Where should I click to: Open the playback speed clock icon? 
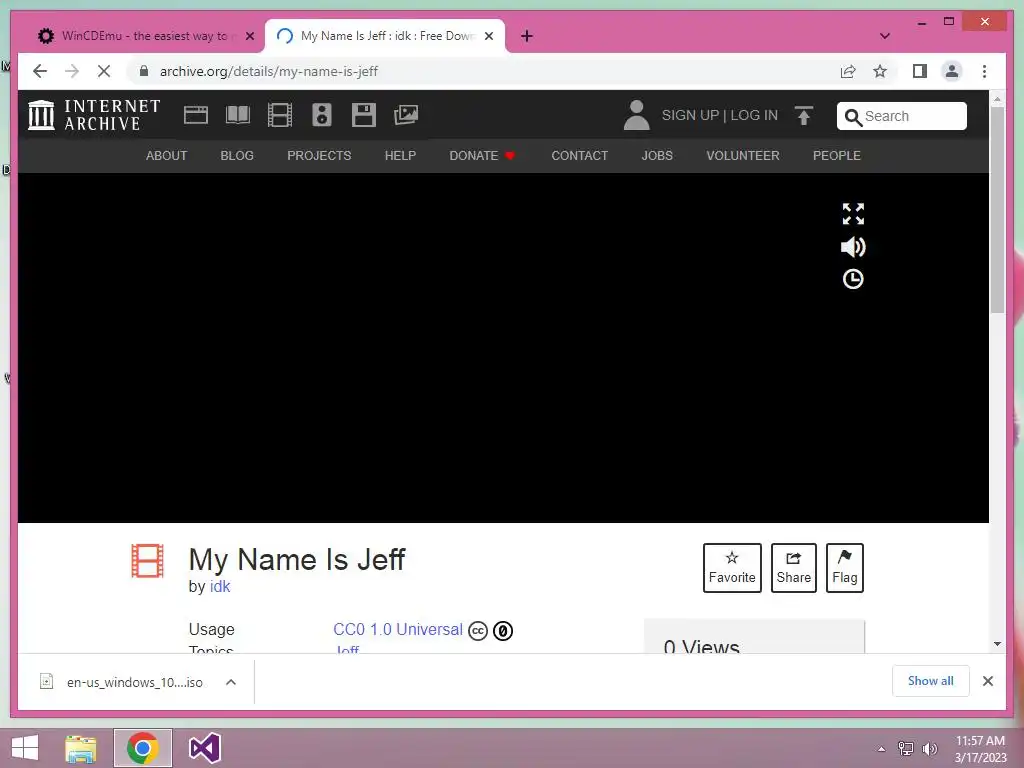coord(853,280)
